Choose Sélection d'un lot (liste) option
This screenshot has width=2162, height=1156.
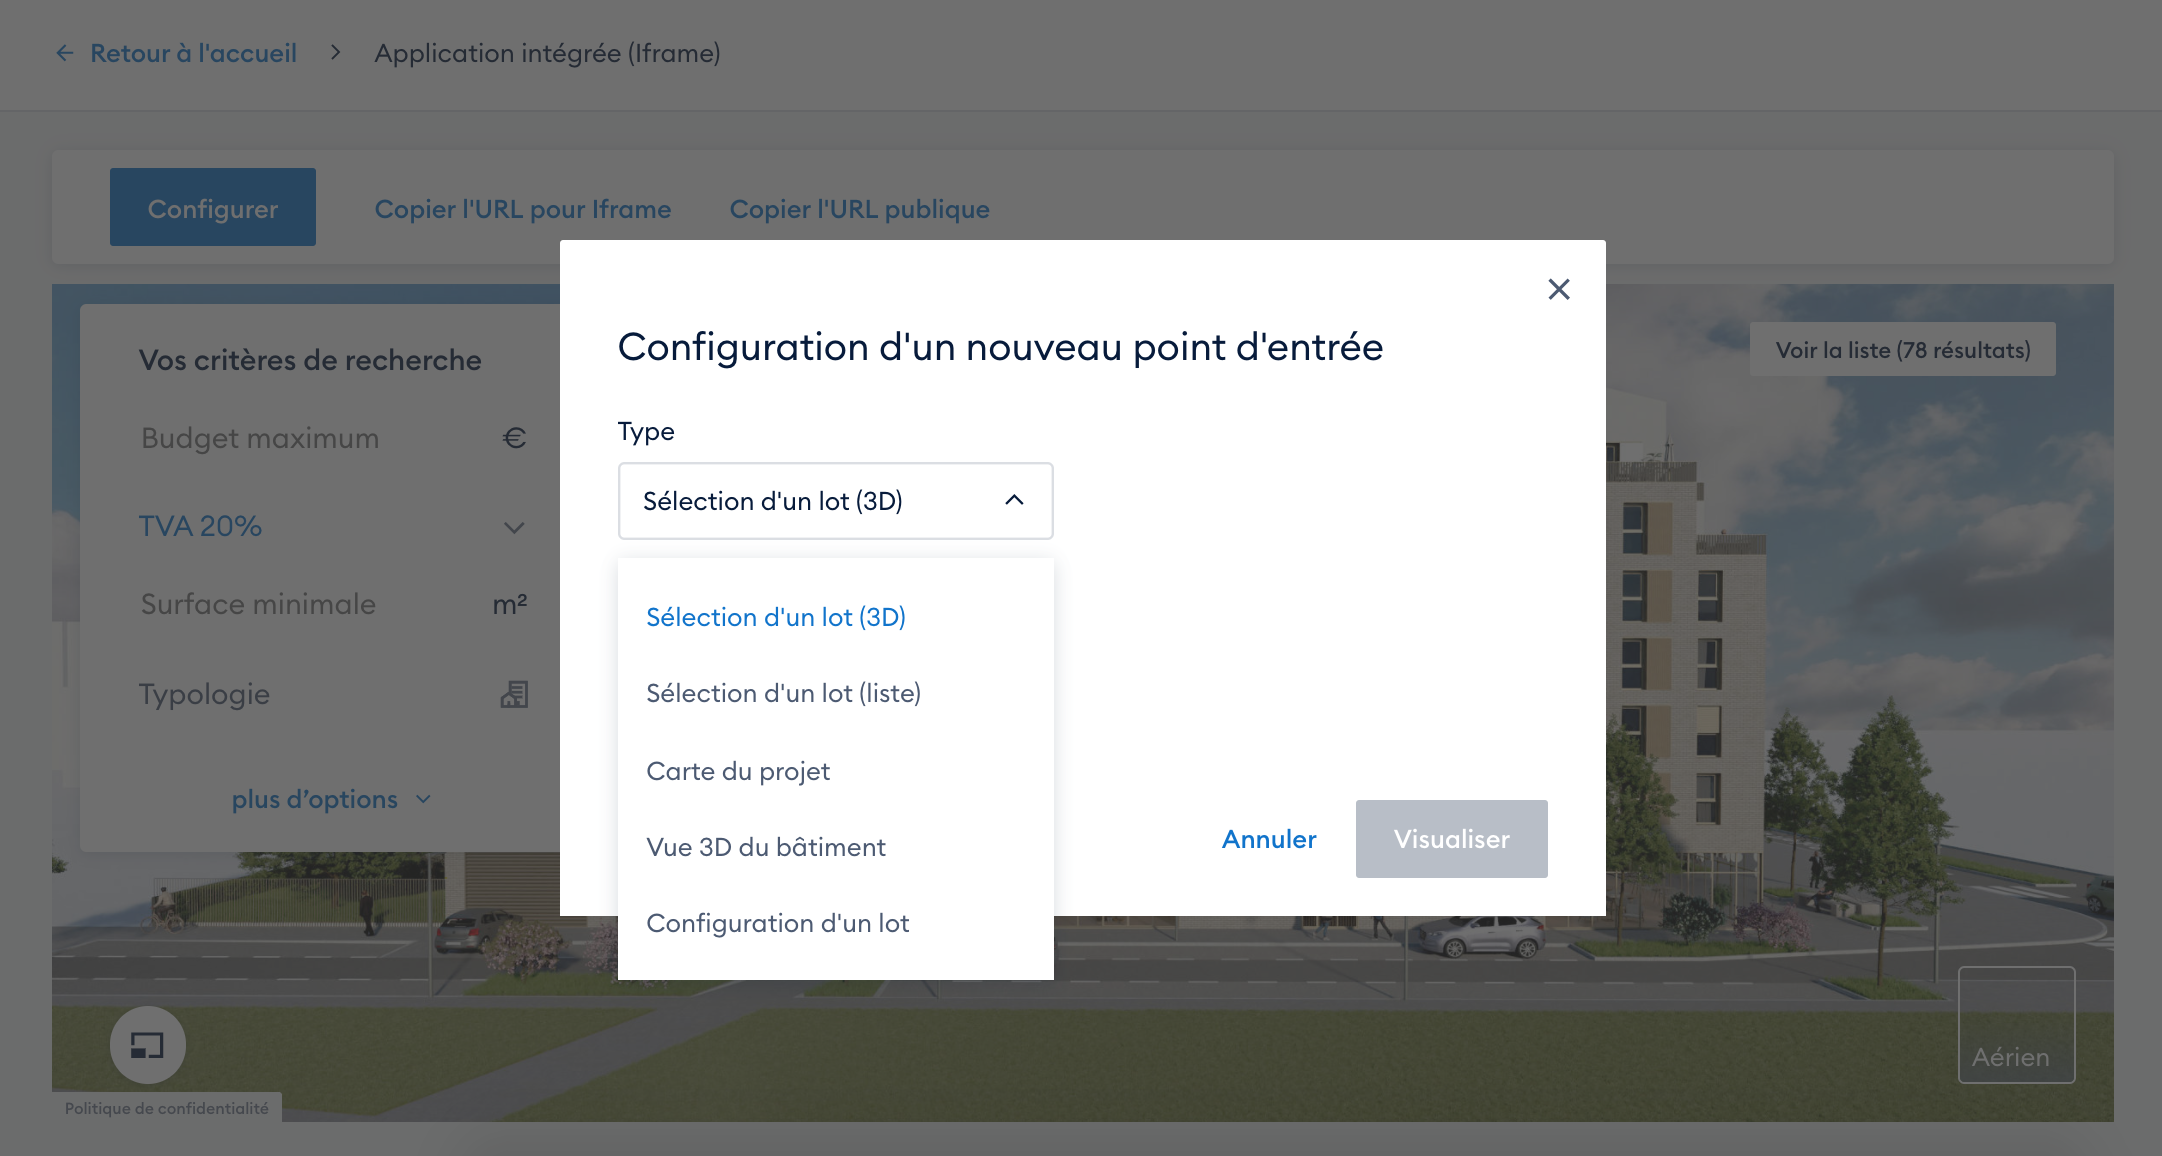[x=783, y=693]
